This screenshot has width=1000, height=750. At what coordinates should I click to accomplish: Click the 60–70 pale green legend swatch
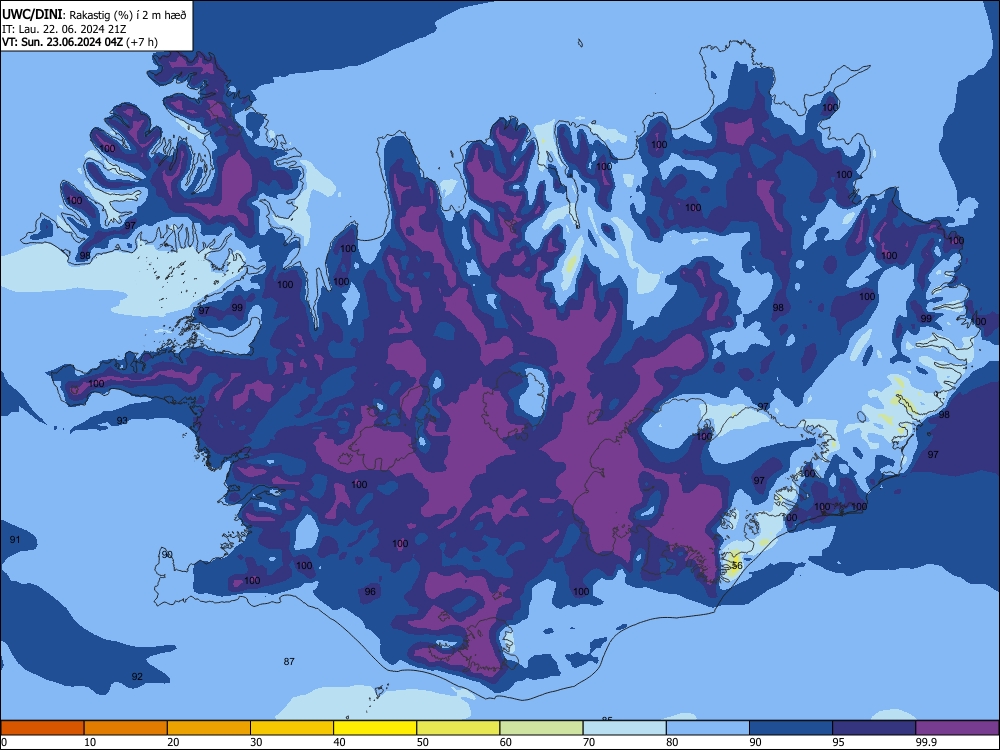click(x=541, y=728)
